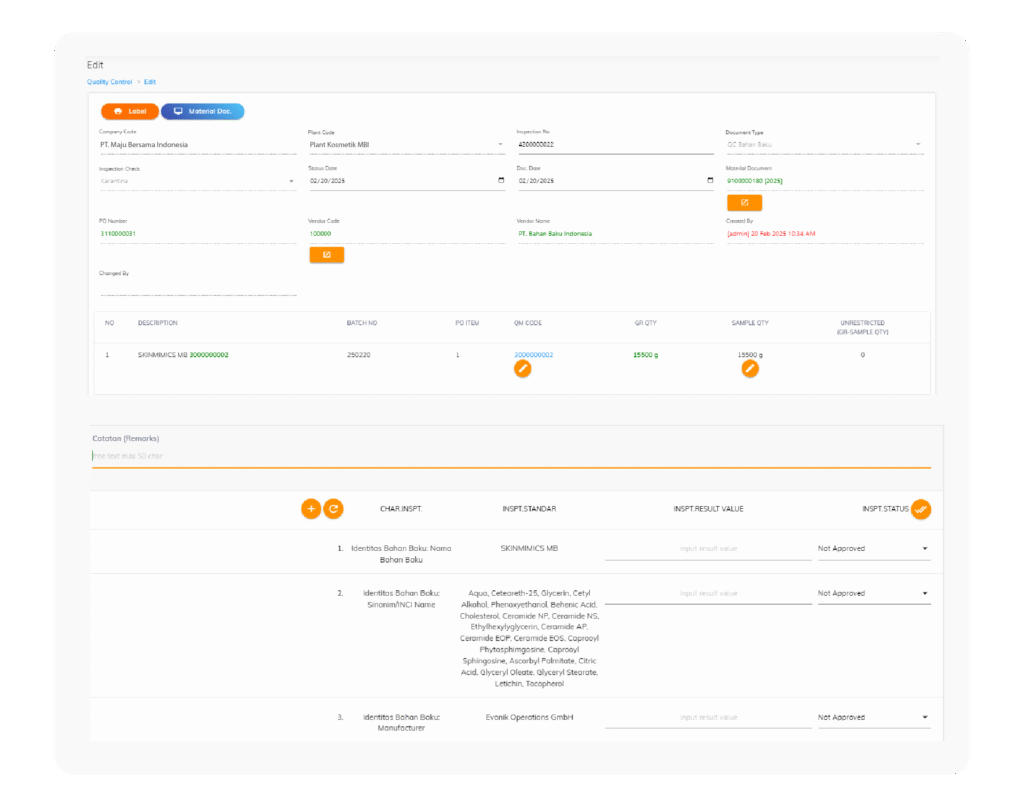The image size is (1024, 802).
Task: Click result value field for Sinonim/INCI Name
Action: click(x=708, y=594)
